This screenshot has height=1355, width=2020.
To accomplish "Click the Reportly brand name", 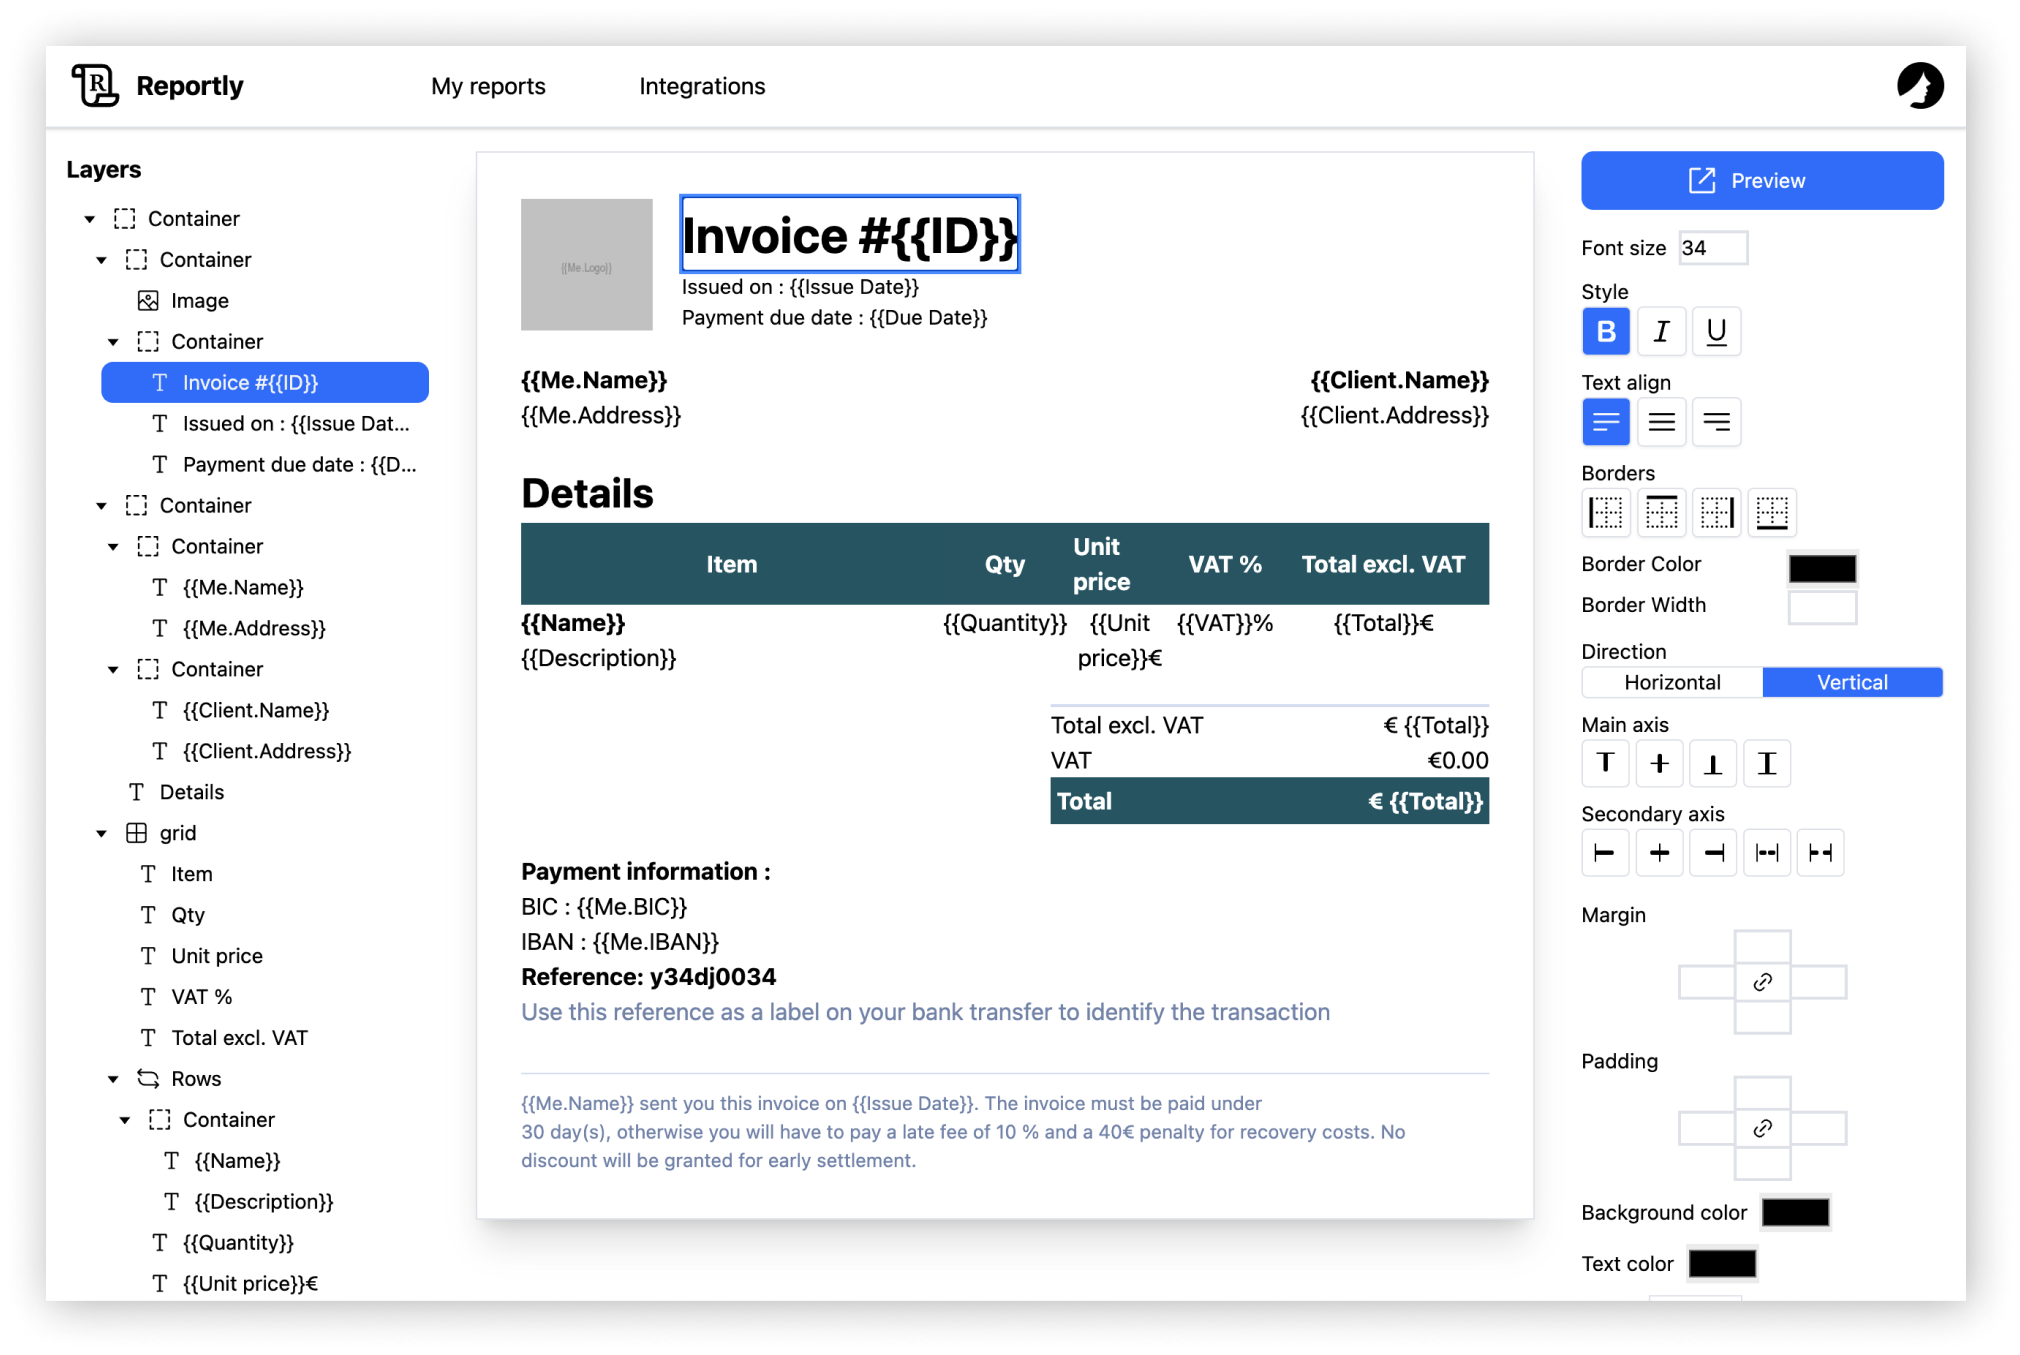I will [190, 86].
